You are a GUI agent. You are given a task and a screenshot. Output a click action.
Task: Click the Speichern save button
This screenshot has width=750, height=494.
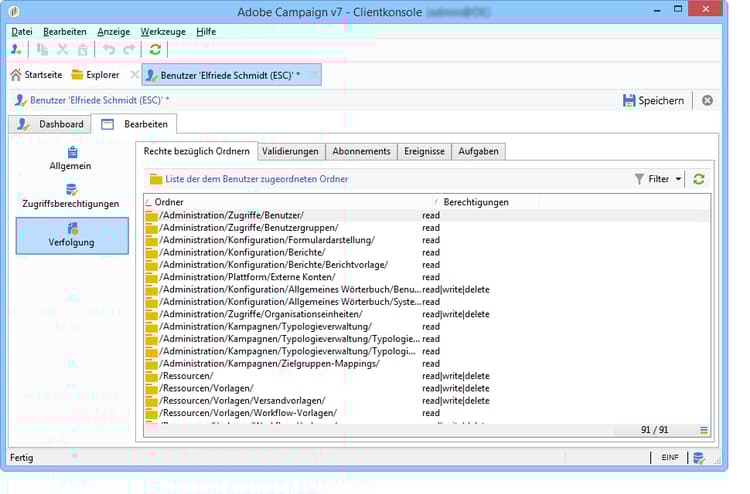653,100
